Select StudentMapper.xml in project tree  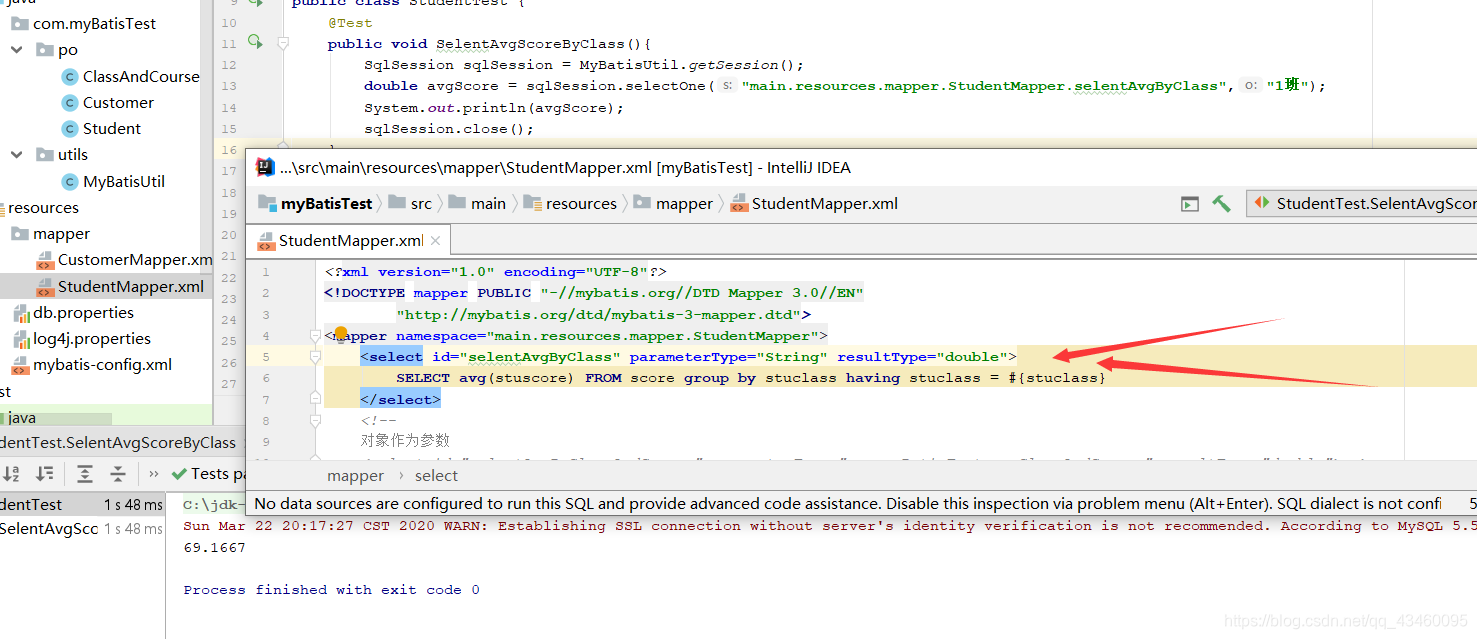click(131, 286)
